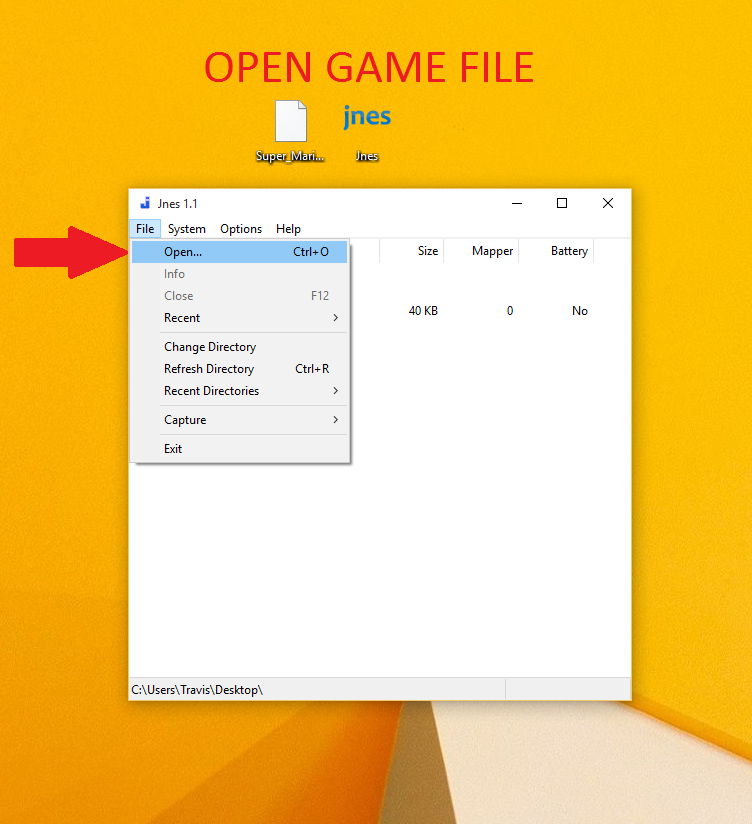Click the disabled Info menu entry
Viewport: 752px width, 824px height.
tap(240, 274)
